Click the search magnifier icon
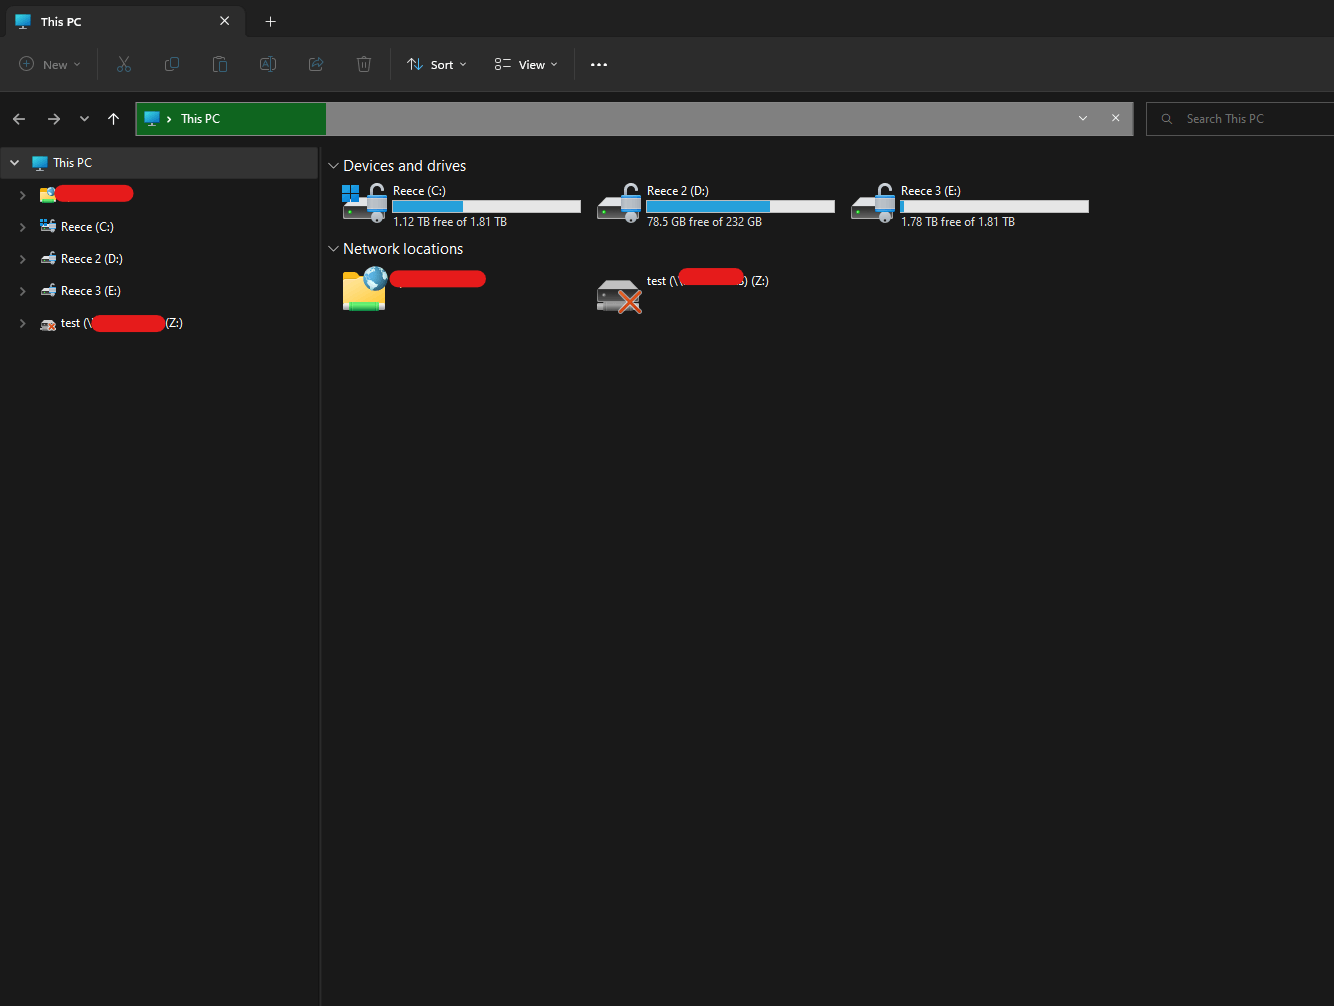1334x1006 pixels. point(1167,119)
